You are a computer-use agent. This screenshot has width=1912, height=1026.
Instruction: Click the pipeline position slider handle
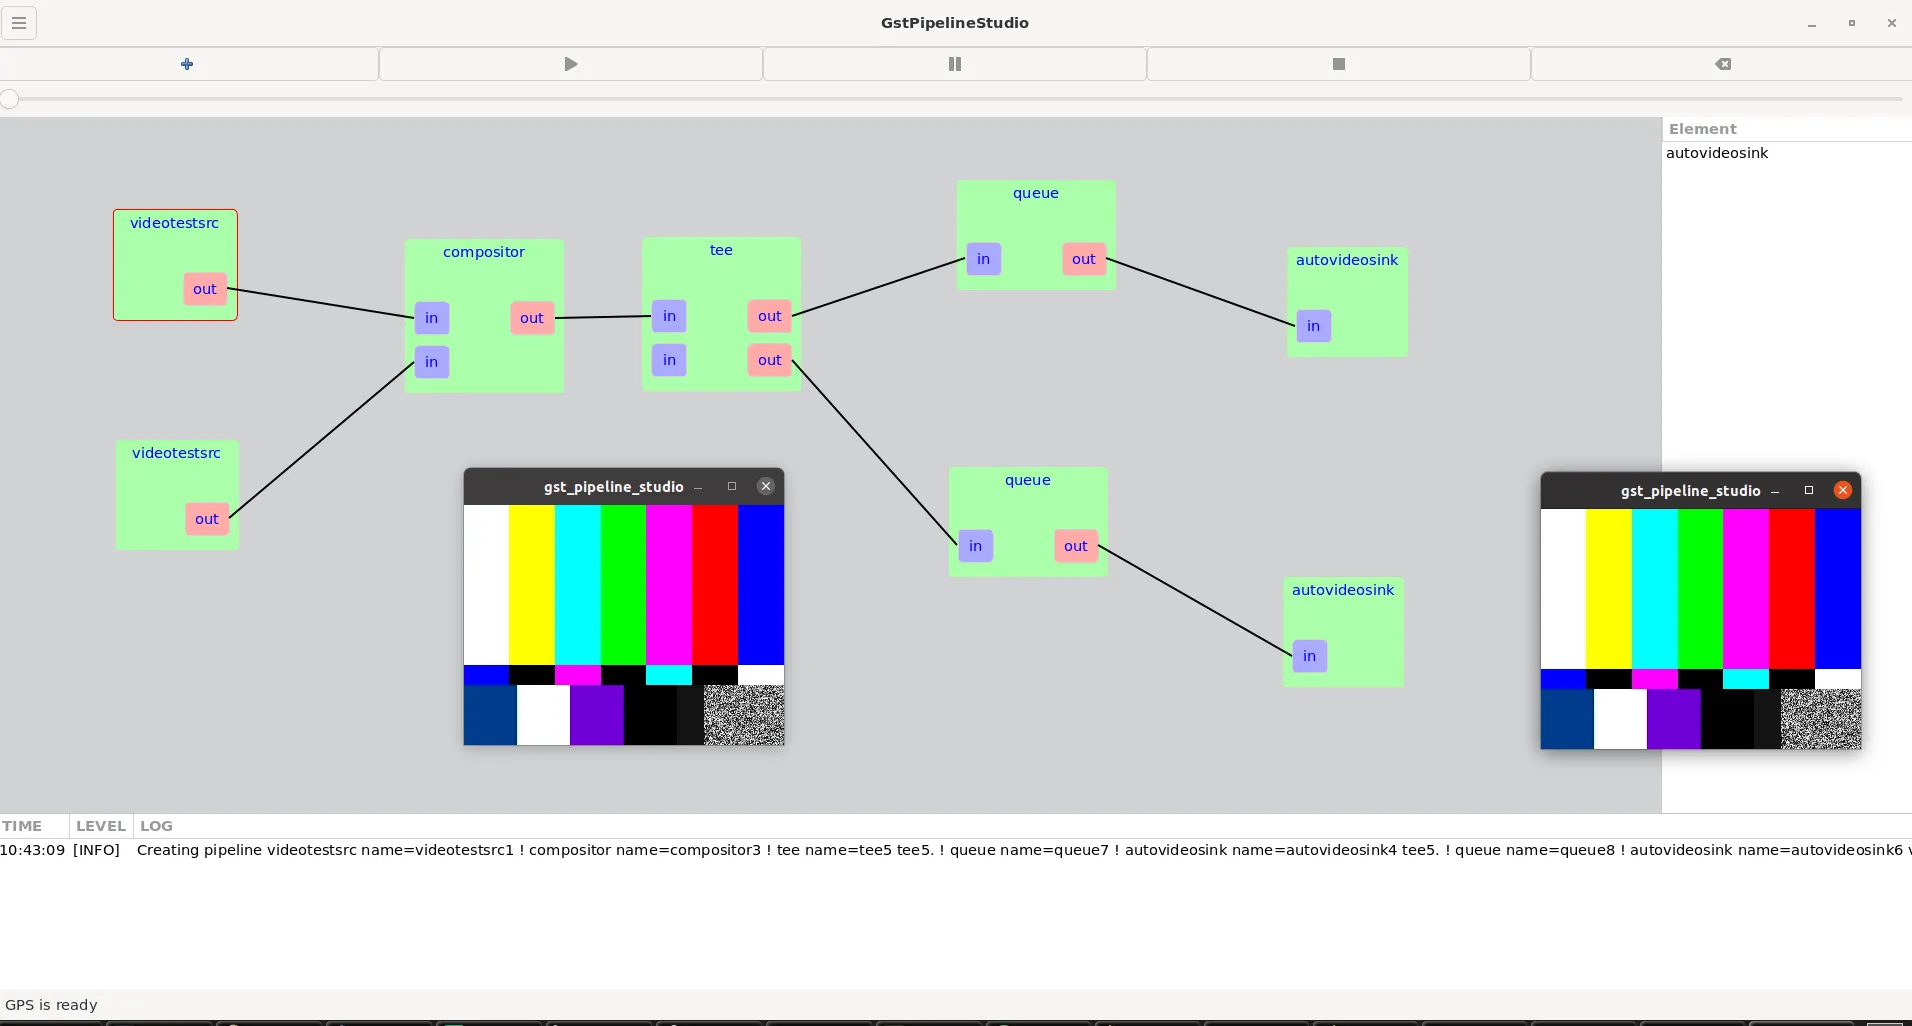[10, 99]
